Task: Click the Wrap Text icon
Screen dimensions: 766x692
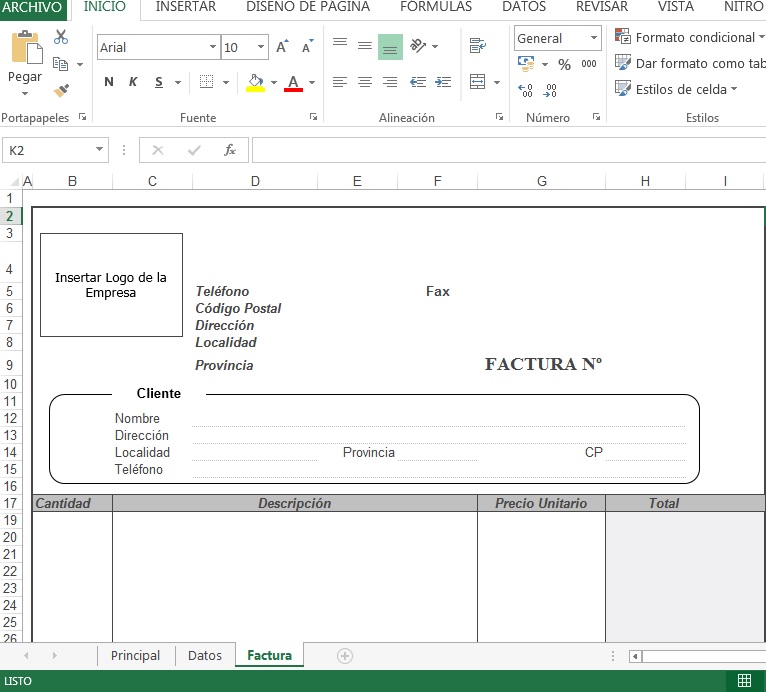Action: pos(477,46)
